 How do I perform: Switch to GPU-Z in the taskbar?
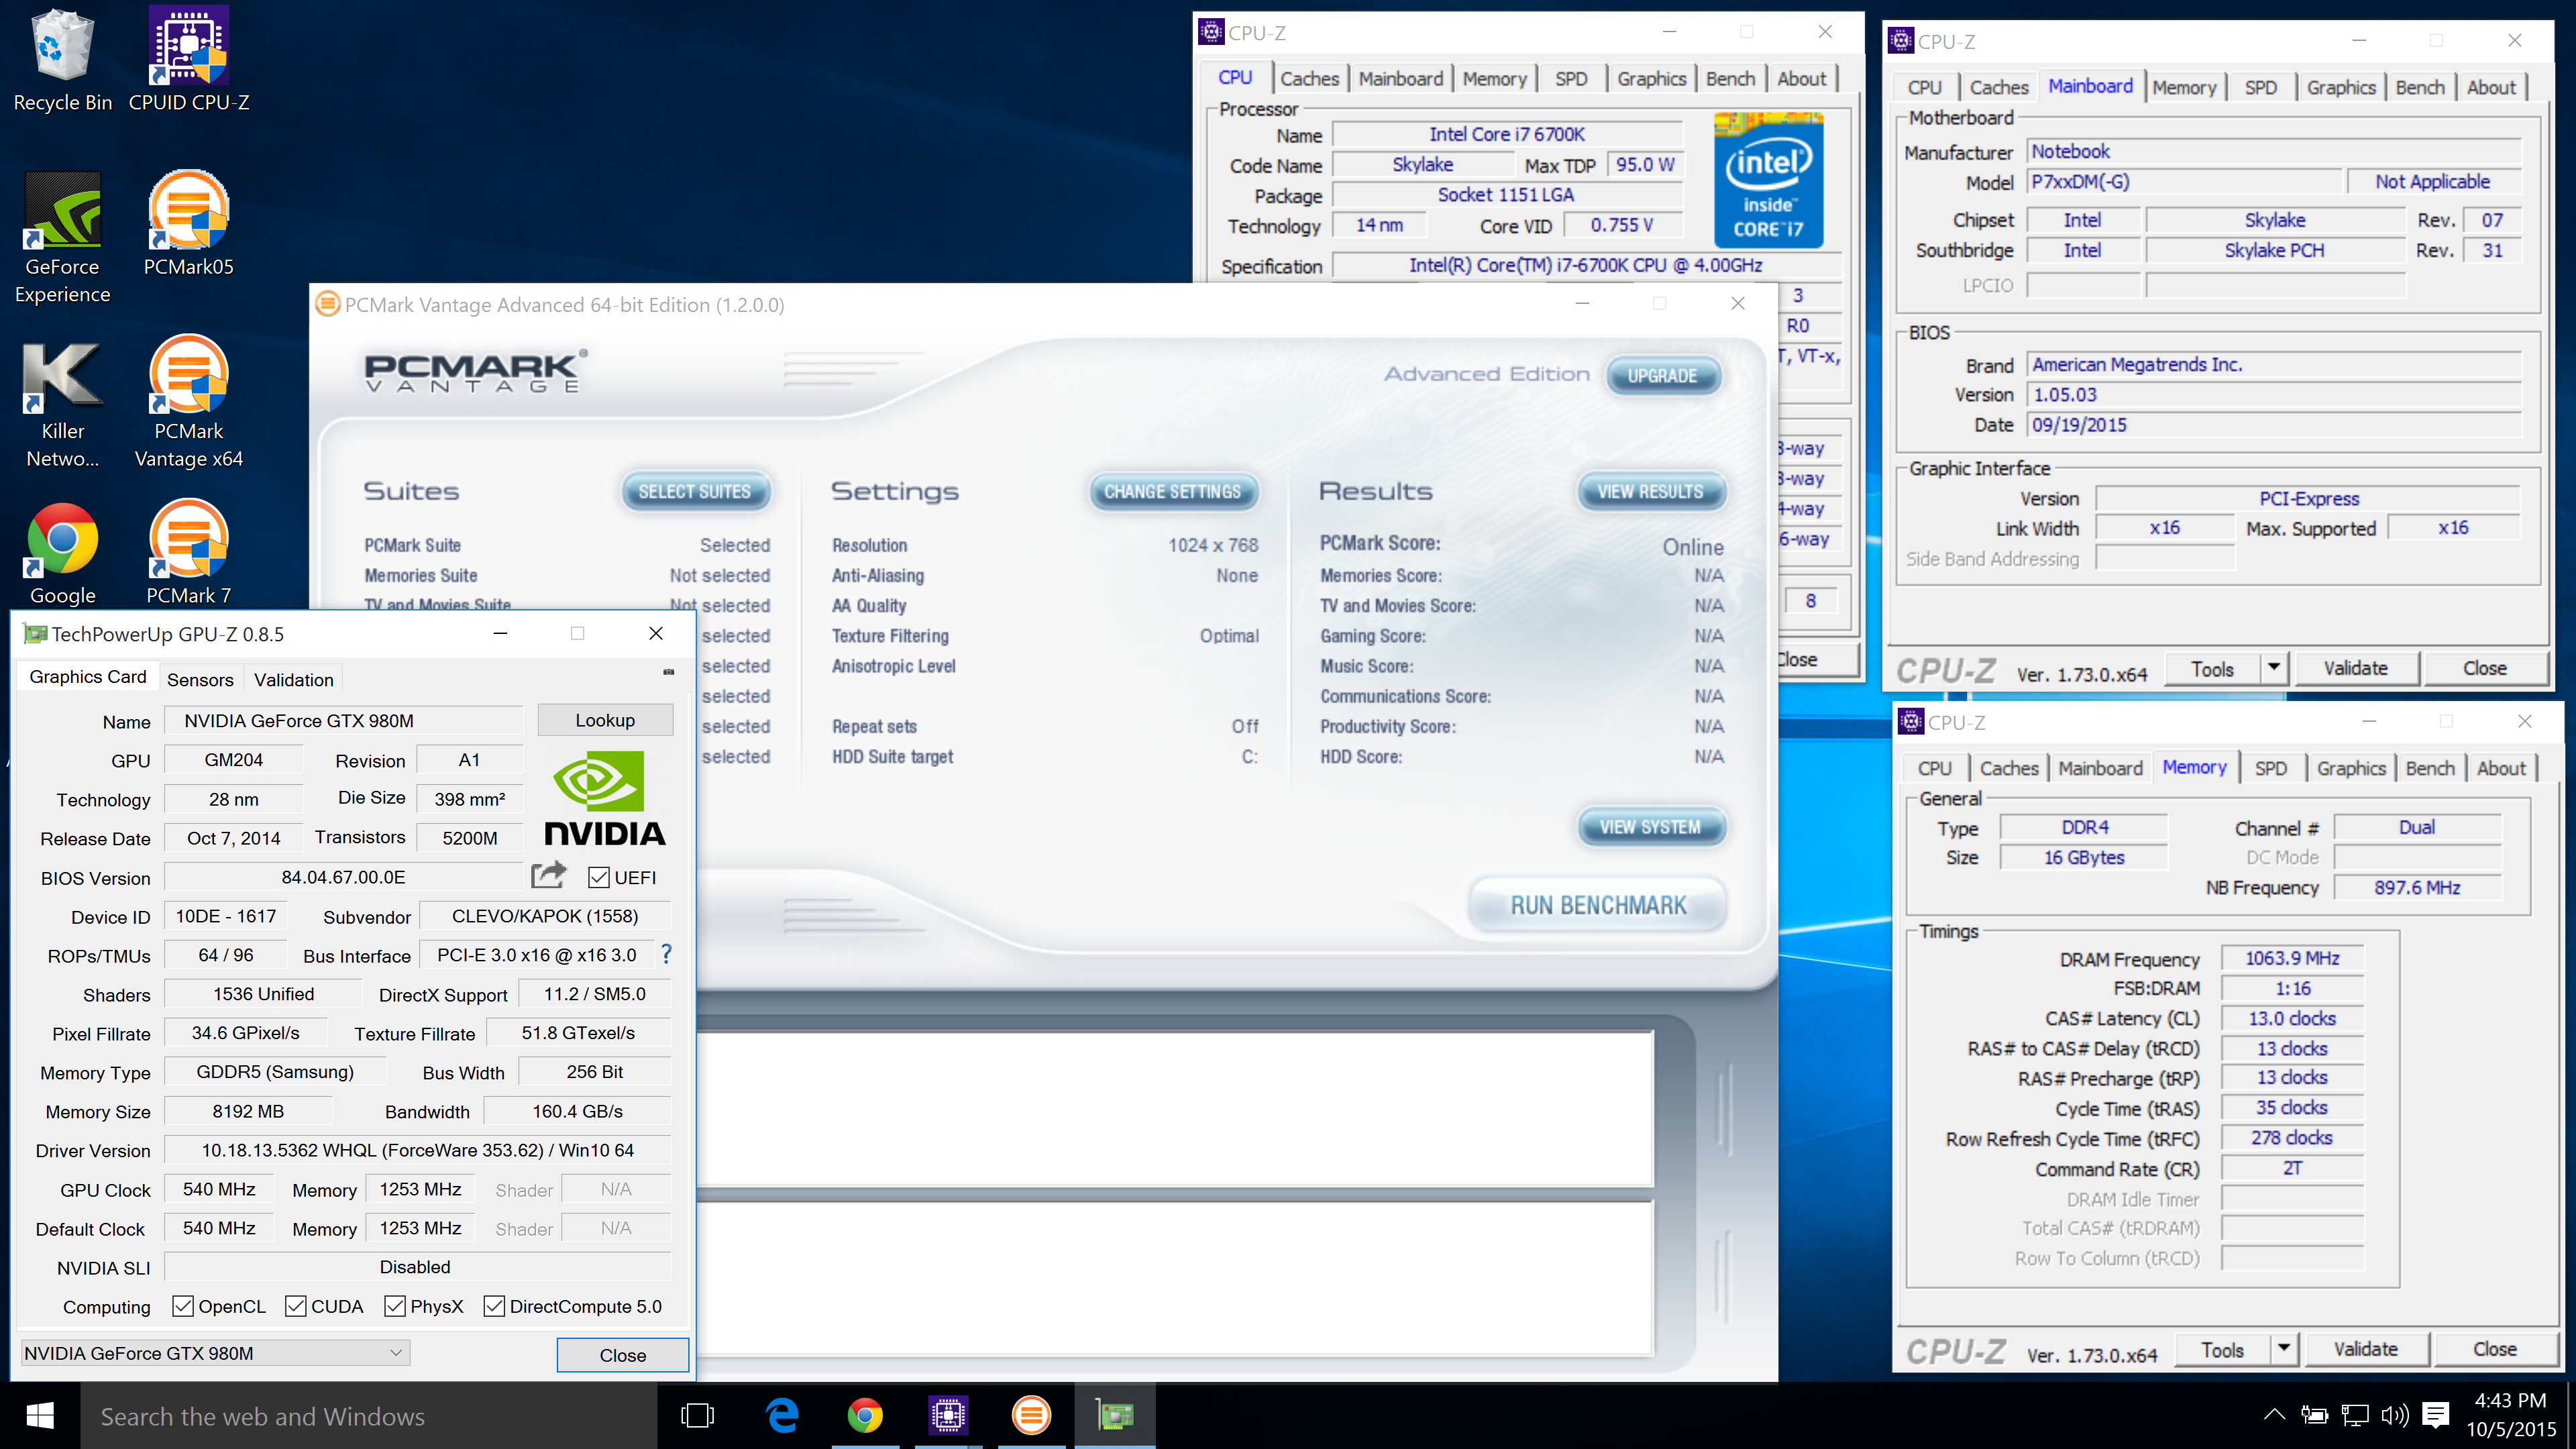[1115, 1416]
